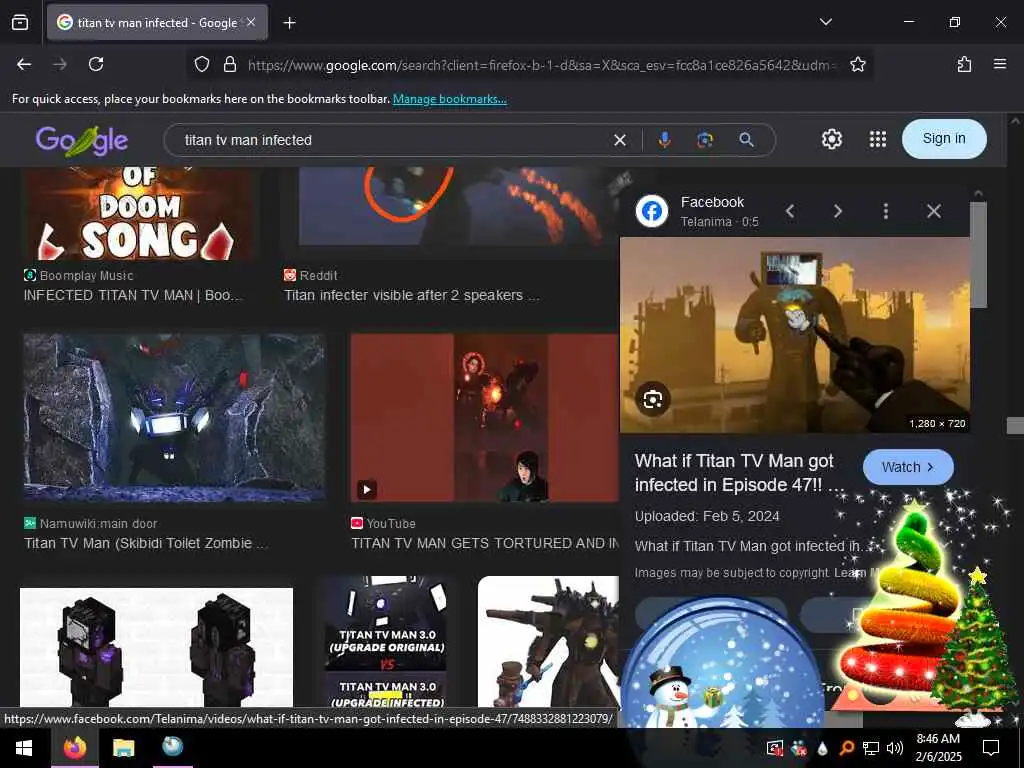Open Titan TV Man Skibidi Toilet Zombie title
Screen dimensions: 1024x768
[146, 543]
